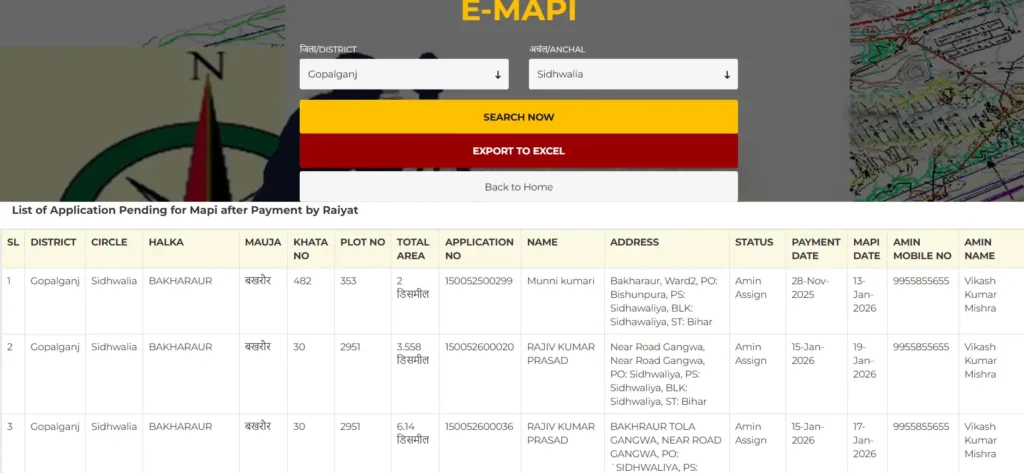This screenshot has height=473, width=1024.
Task: Click BAKHARAUR halka in row 1
Action: (180, 281)
